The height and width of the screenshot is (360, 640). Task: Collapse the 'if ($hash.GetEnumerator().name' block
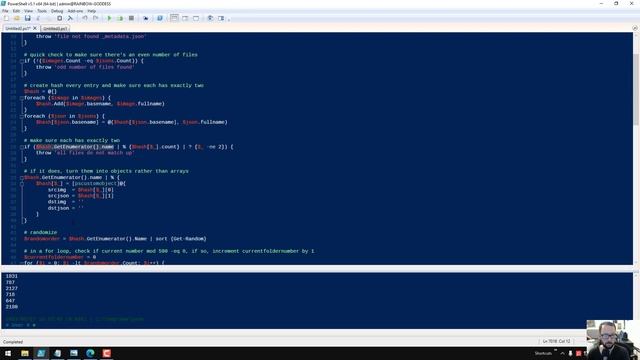(x=22, y=147)
